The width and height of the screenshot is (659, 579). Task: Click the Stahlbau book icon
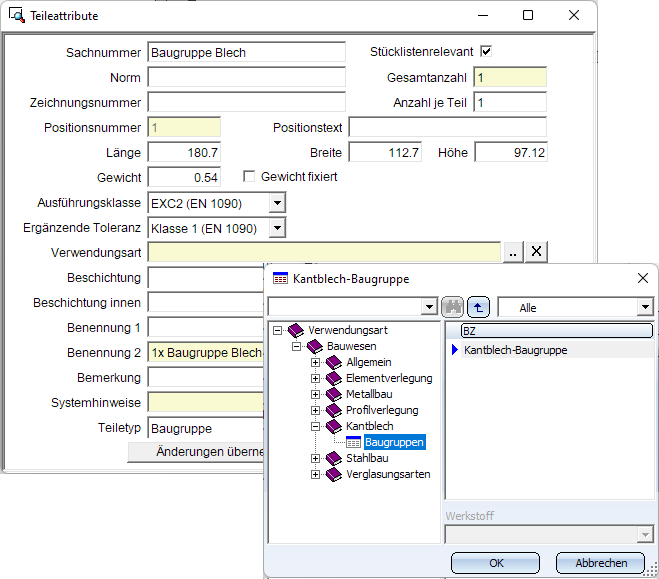pyautogui.click(x=334, y=458)
